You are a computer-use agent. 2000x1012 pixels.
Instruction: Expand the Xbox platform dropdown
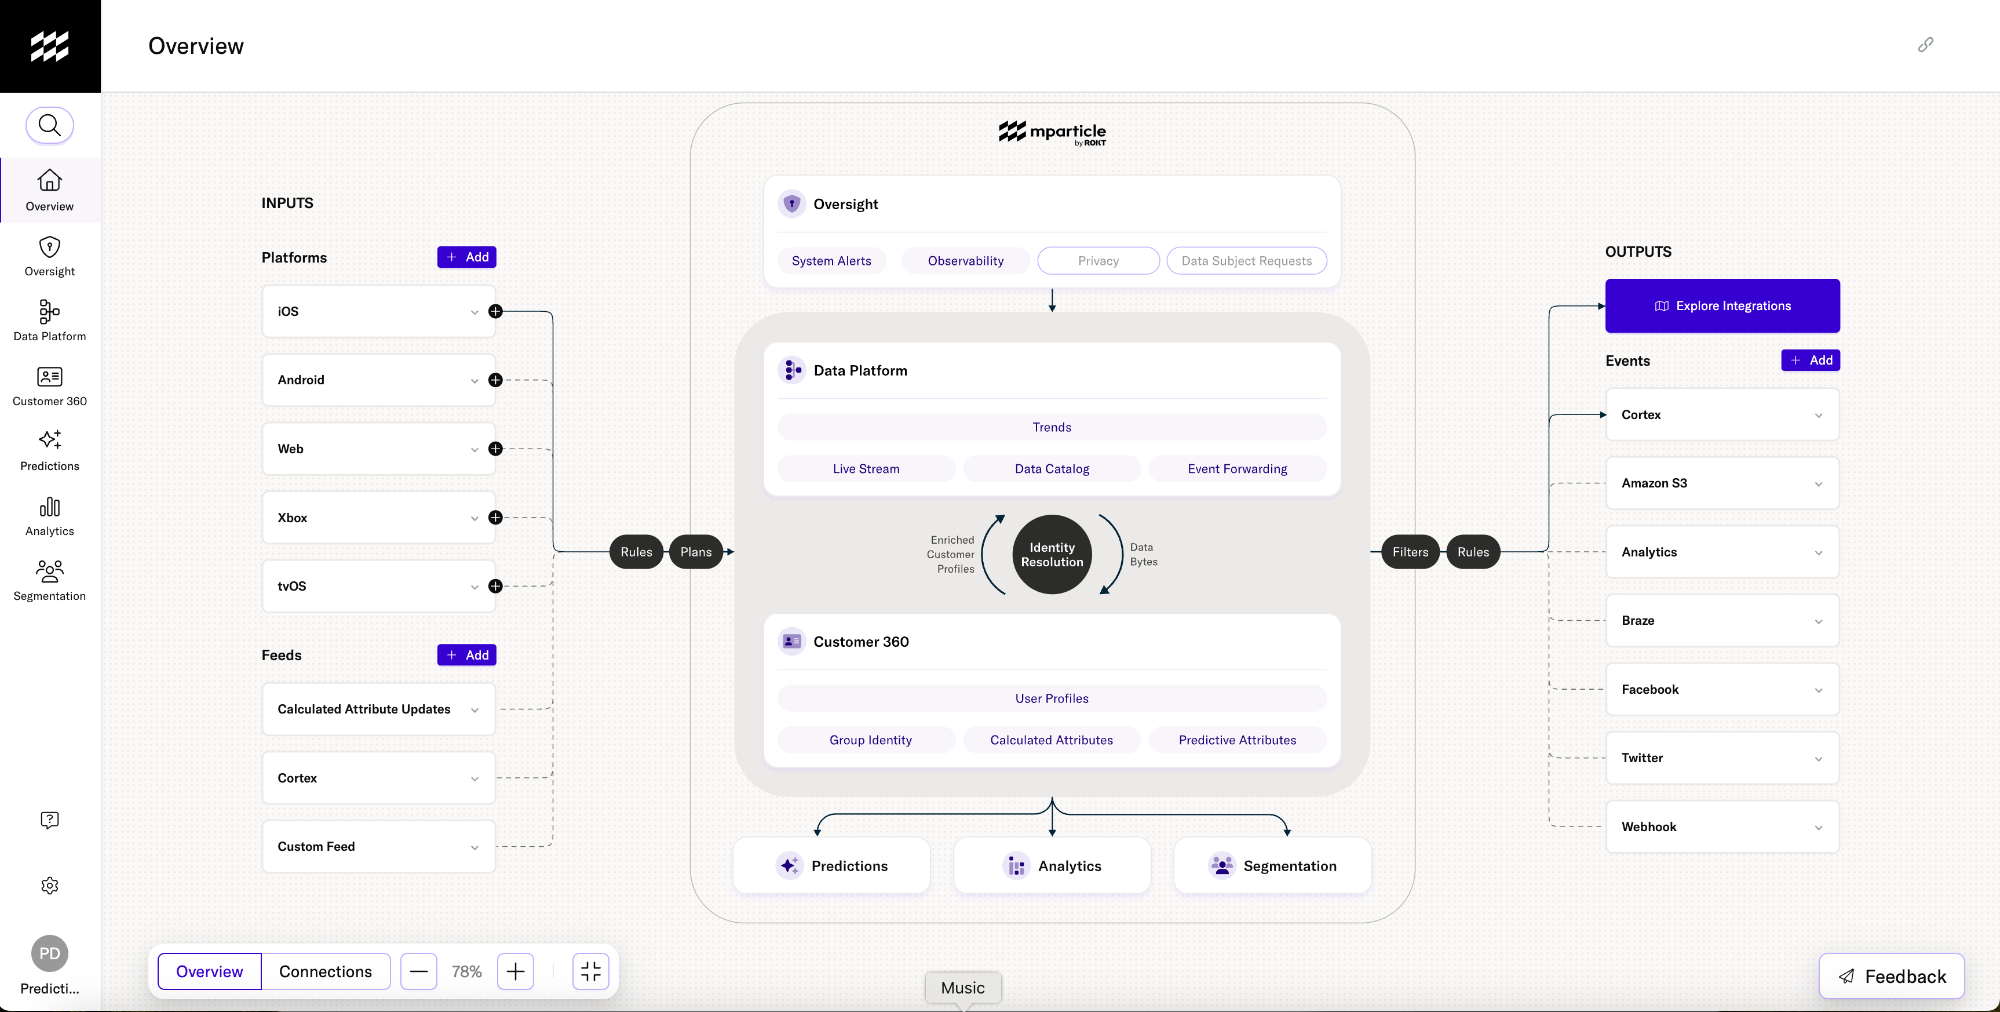[474, 518]
